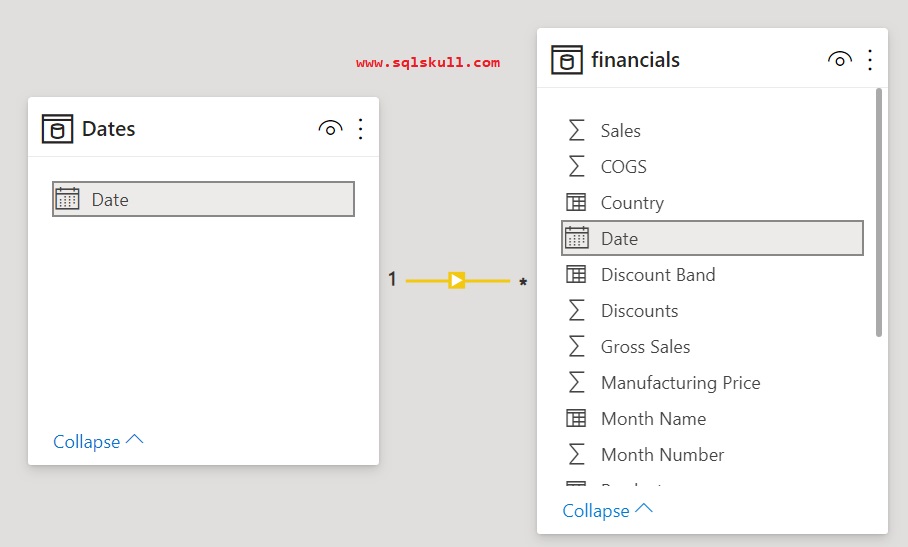Screen dimensions: 908x547
Task: Click the table icon beside Discount Band
Action: (x=576, y=275)
